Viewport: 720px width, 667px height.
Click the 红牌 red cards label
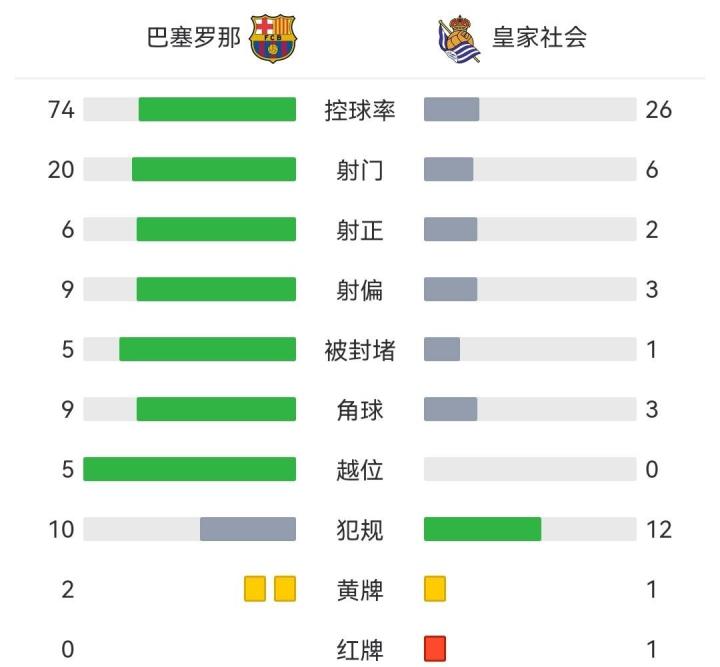360,650
